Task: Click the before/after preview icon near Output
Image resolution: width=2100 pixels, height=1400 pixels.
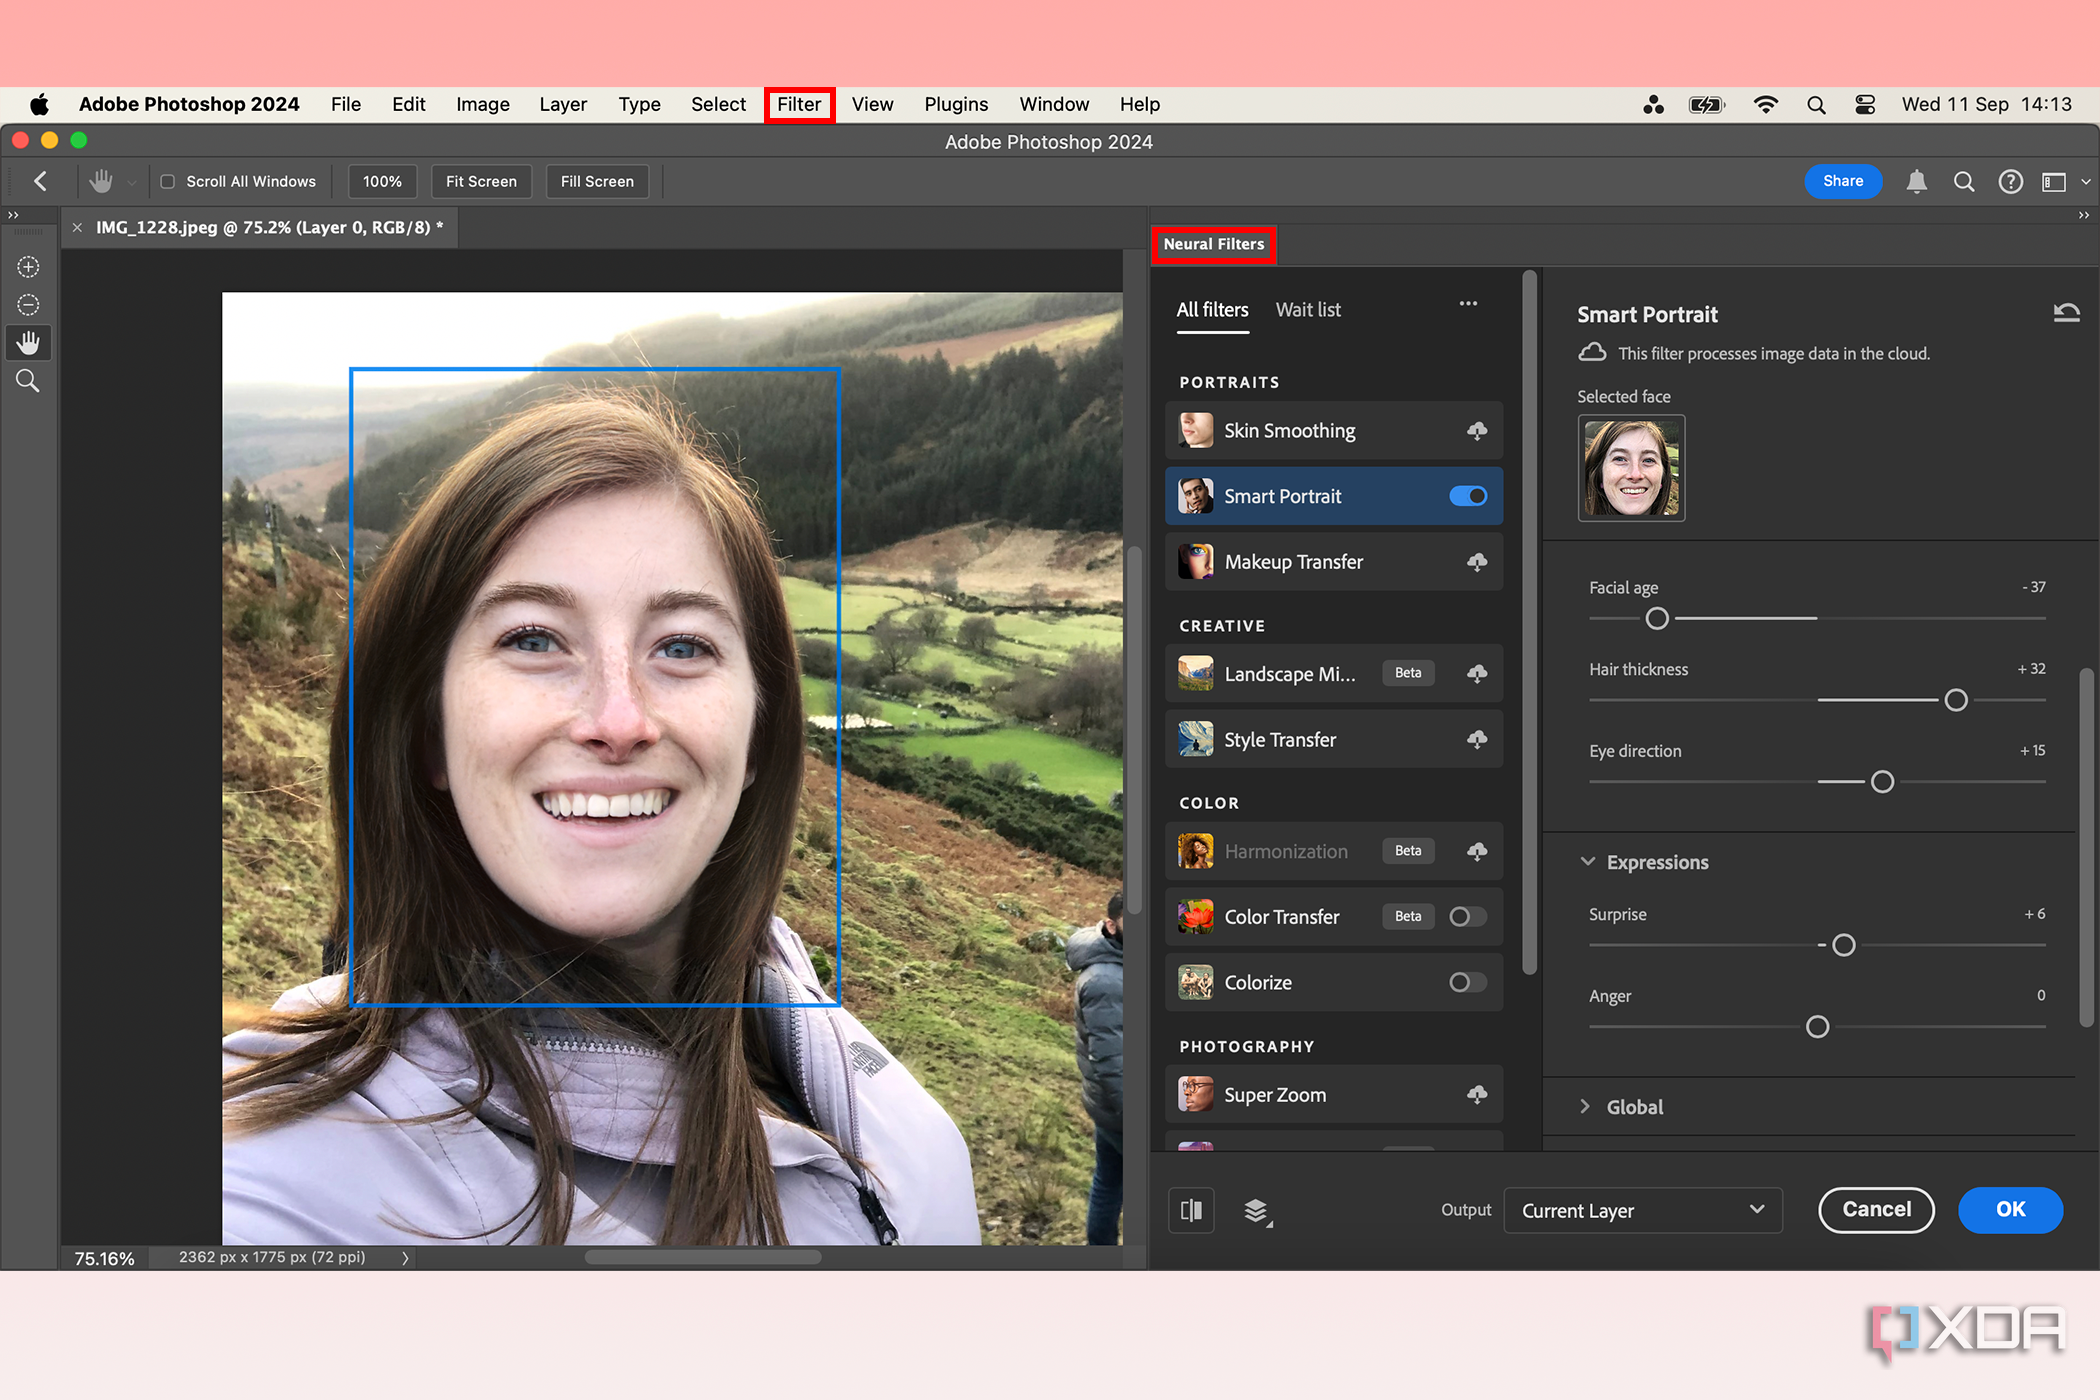Action: pos(1191,1210)
